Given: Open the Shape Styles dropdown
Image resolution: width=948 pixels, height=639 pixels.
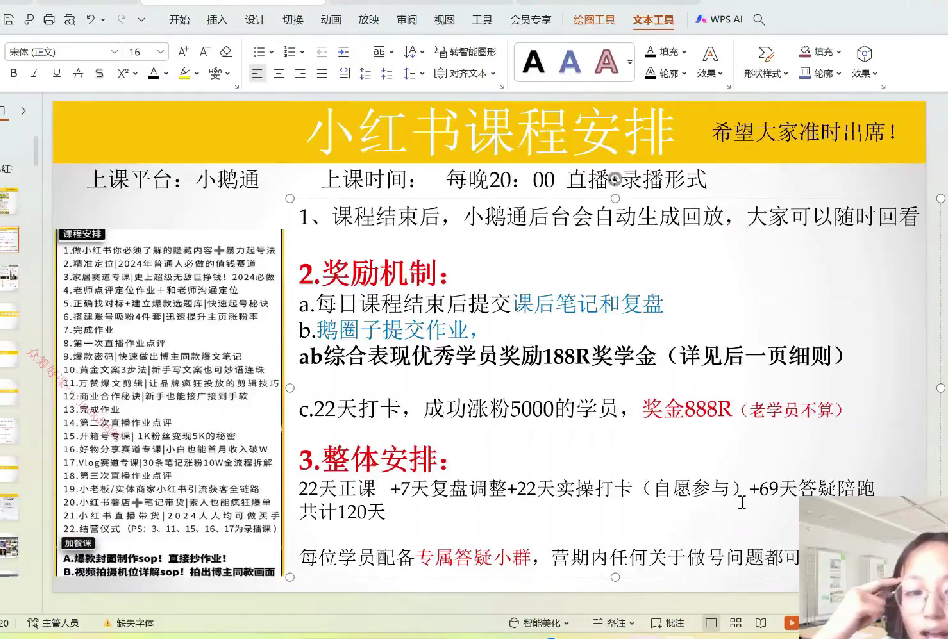Looking at the screenshot, I should [766, 73].
